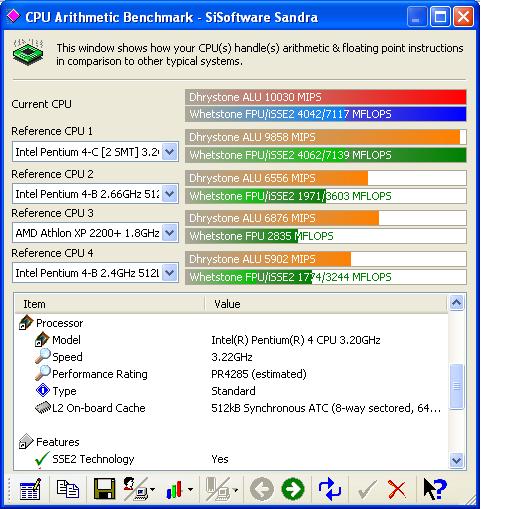Image resolution: width=512 pixels, height=509 pixels.
Task: Open the bar chart toolbar icon
Action: [174, 489]
